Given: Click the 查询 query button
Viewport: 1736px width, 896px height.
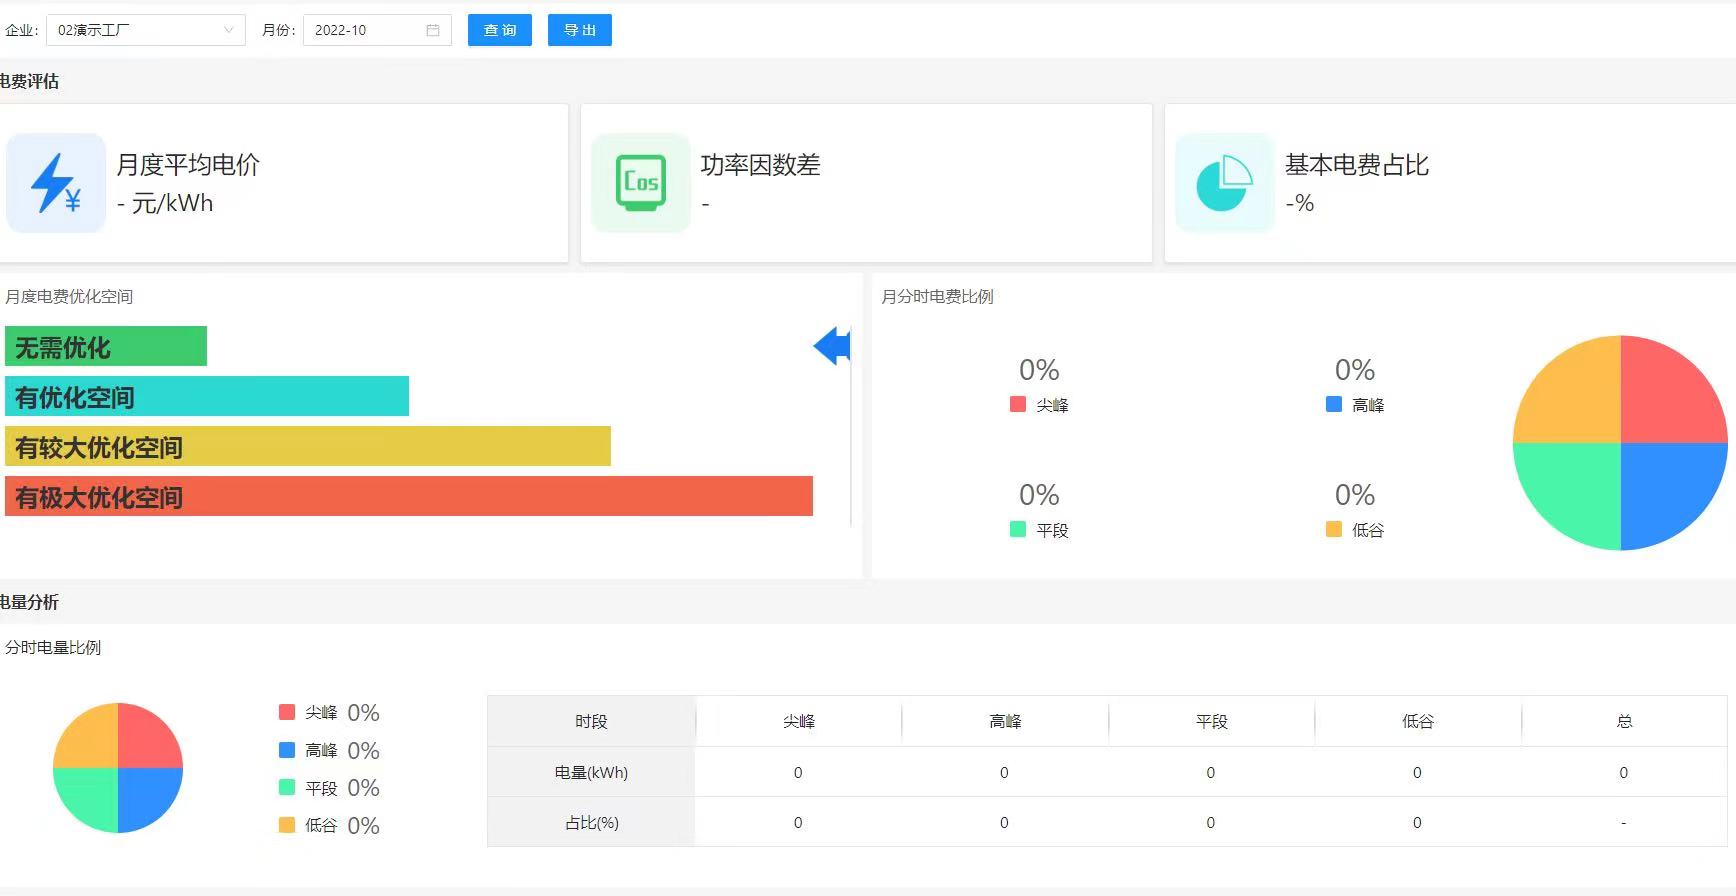Looking at the screenshot, I should coord(500,30).
